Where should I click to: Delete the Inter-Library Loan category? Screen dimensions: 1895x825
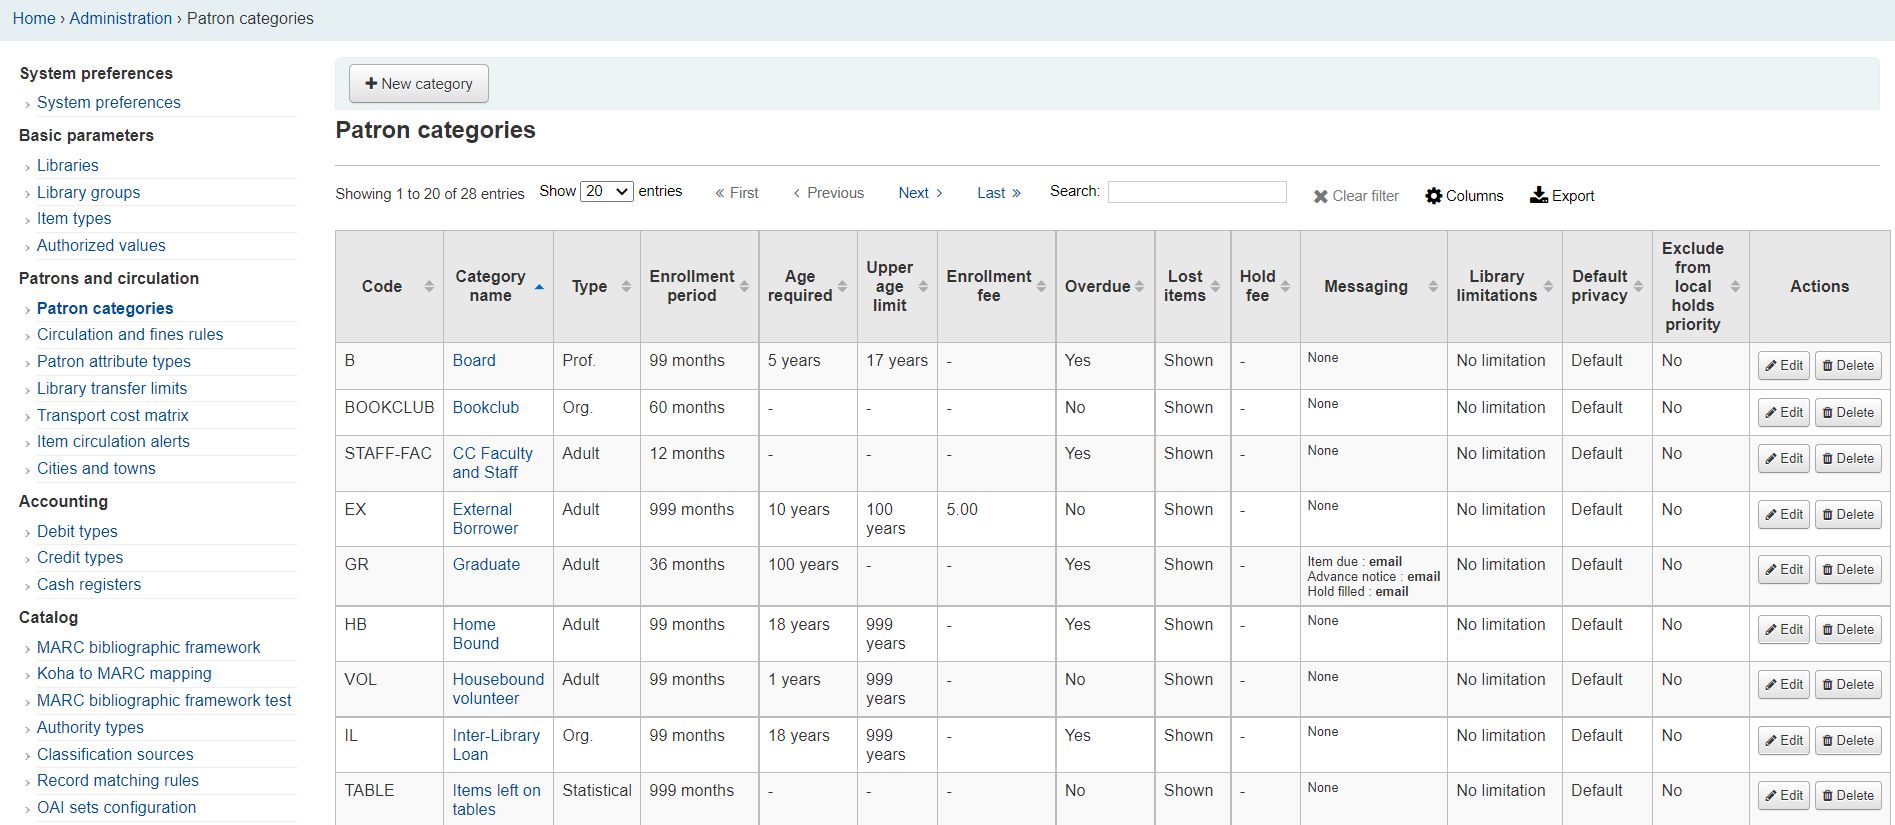(1848, 740)
